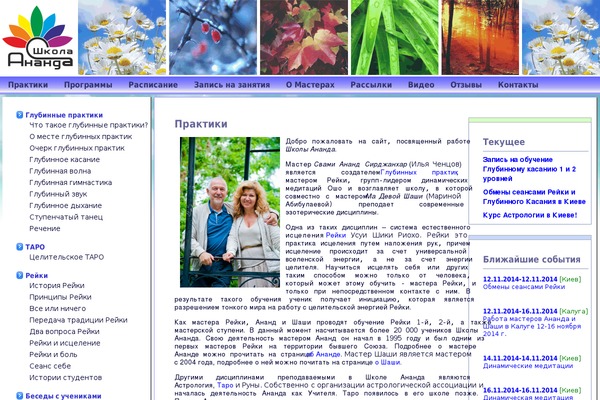
Task: Click the red berries header image
Action: click(x=213, y=37)
